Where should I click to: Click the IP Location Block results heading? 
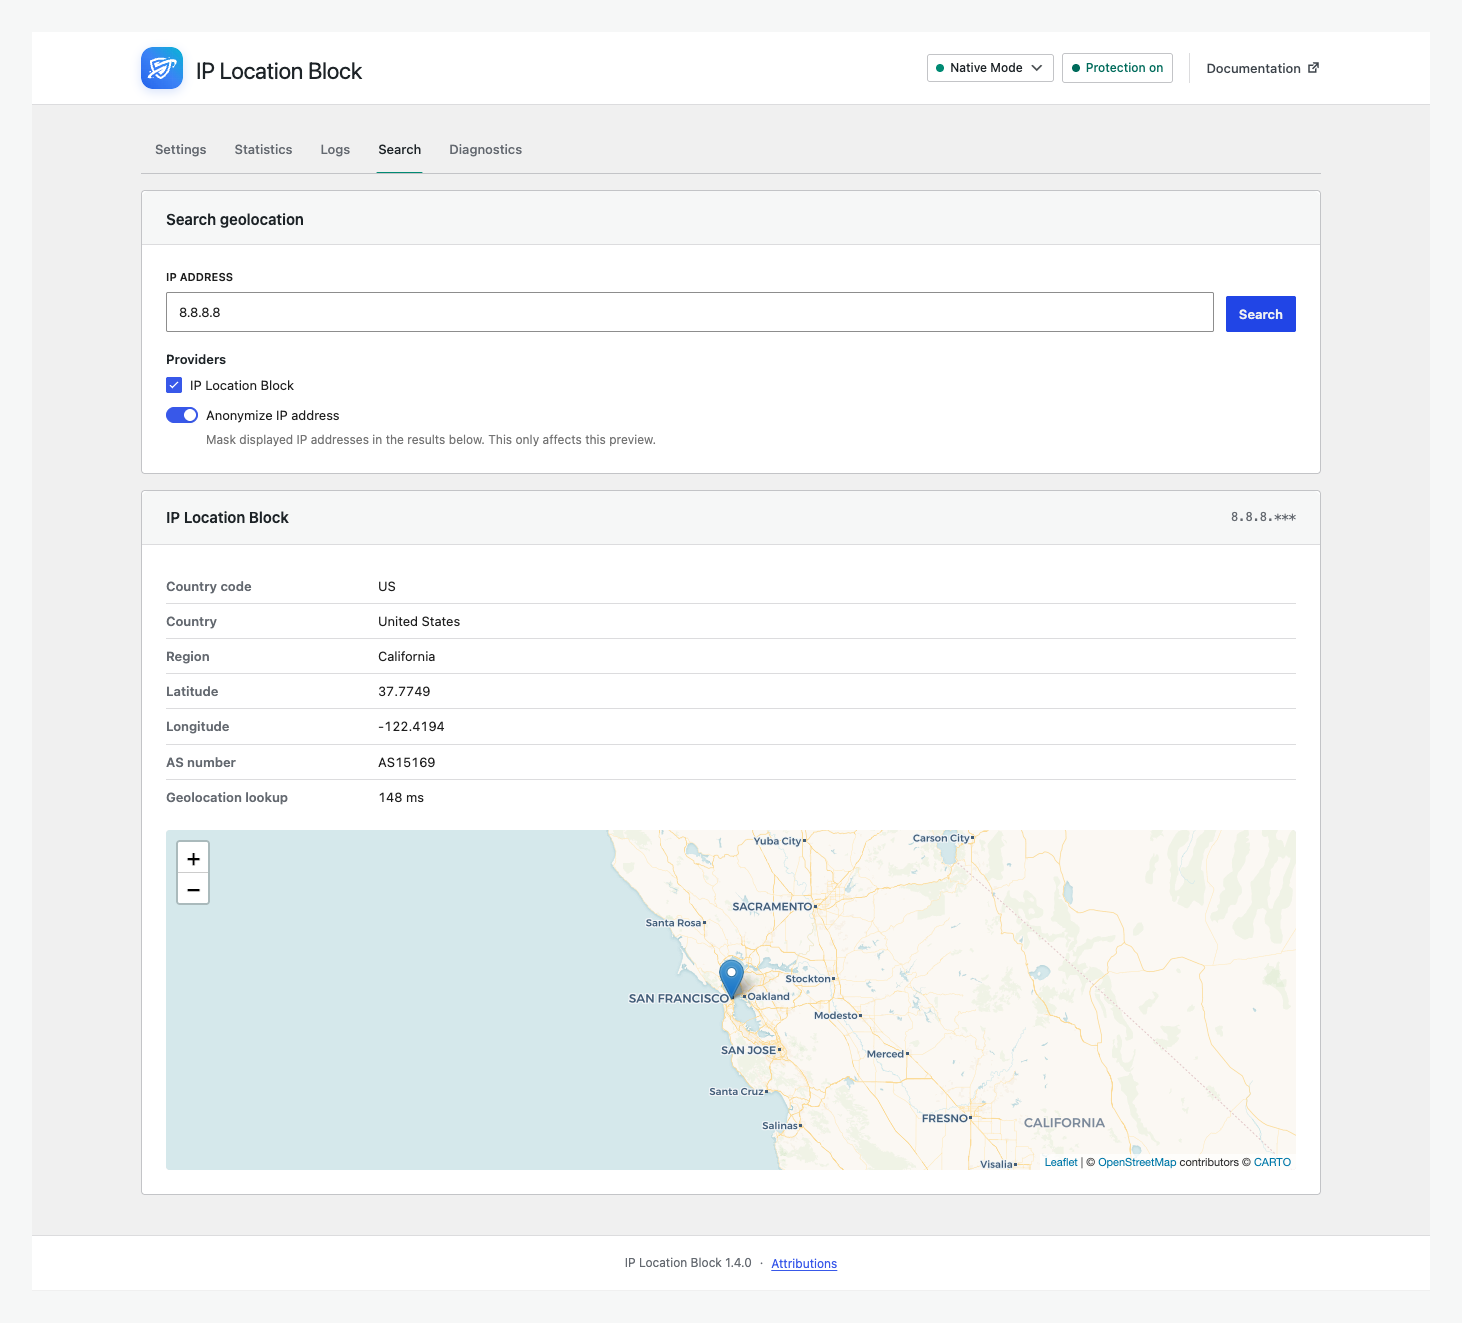pos(227,517)
